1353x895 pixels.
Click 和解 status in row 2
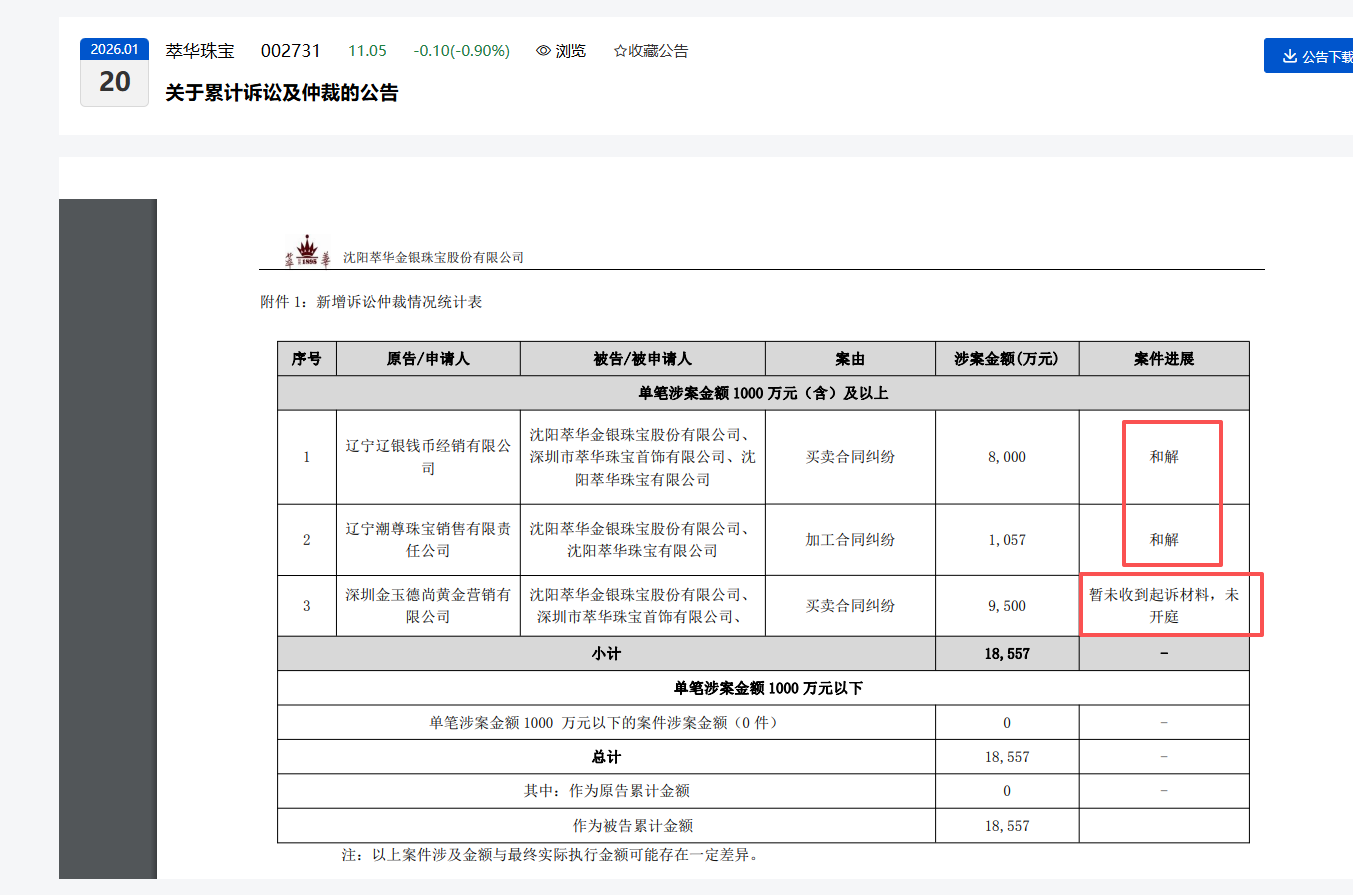click(x=1164, y=540)
